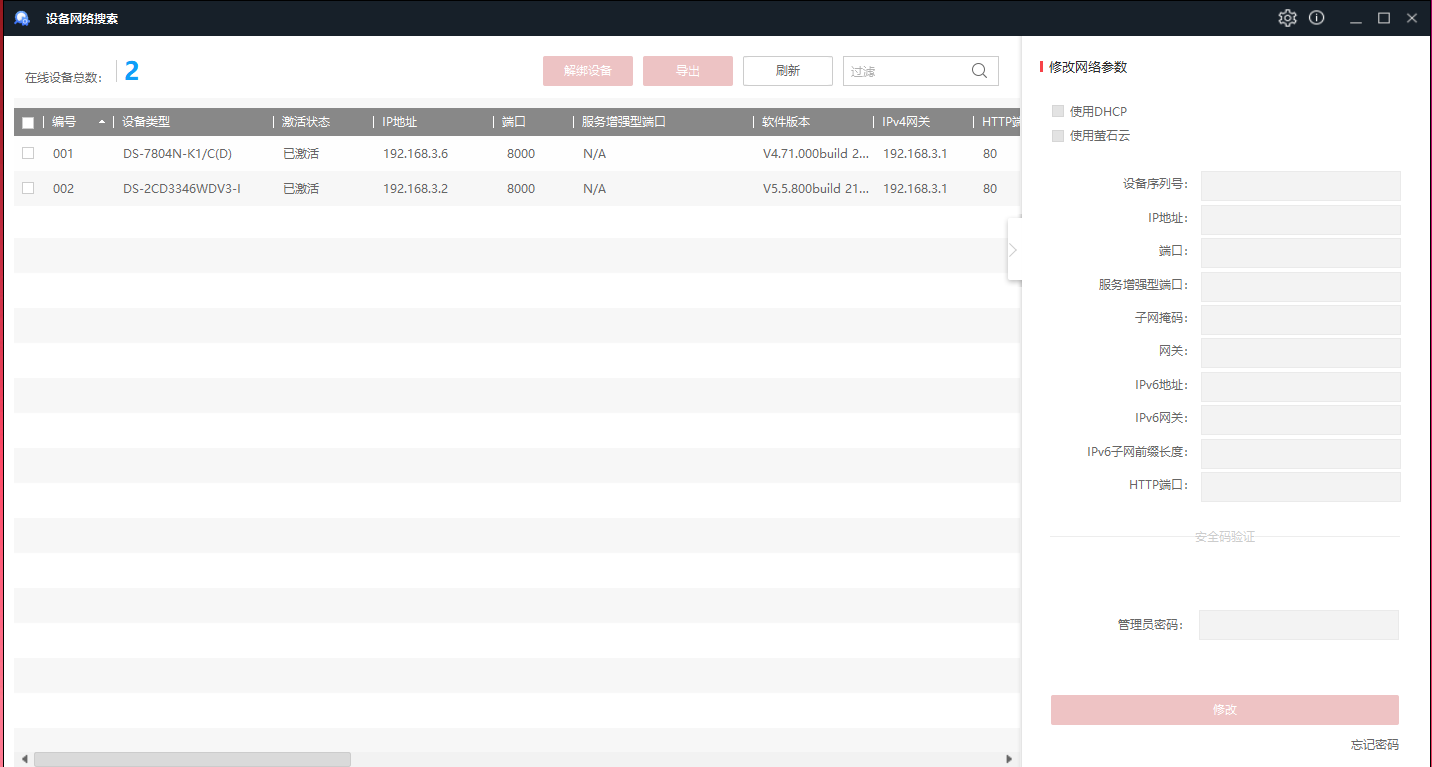Click the SADP app logo in title bar

21,17
